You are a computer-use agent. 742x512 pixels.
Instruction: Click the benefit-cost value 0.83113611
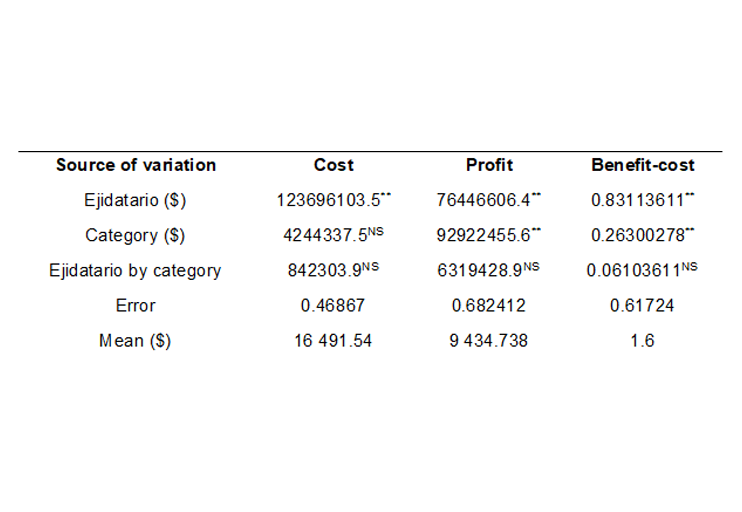[638, 200]
